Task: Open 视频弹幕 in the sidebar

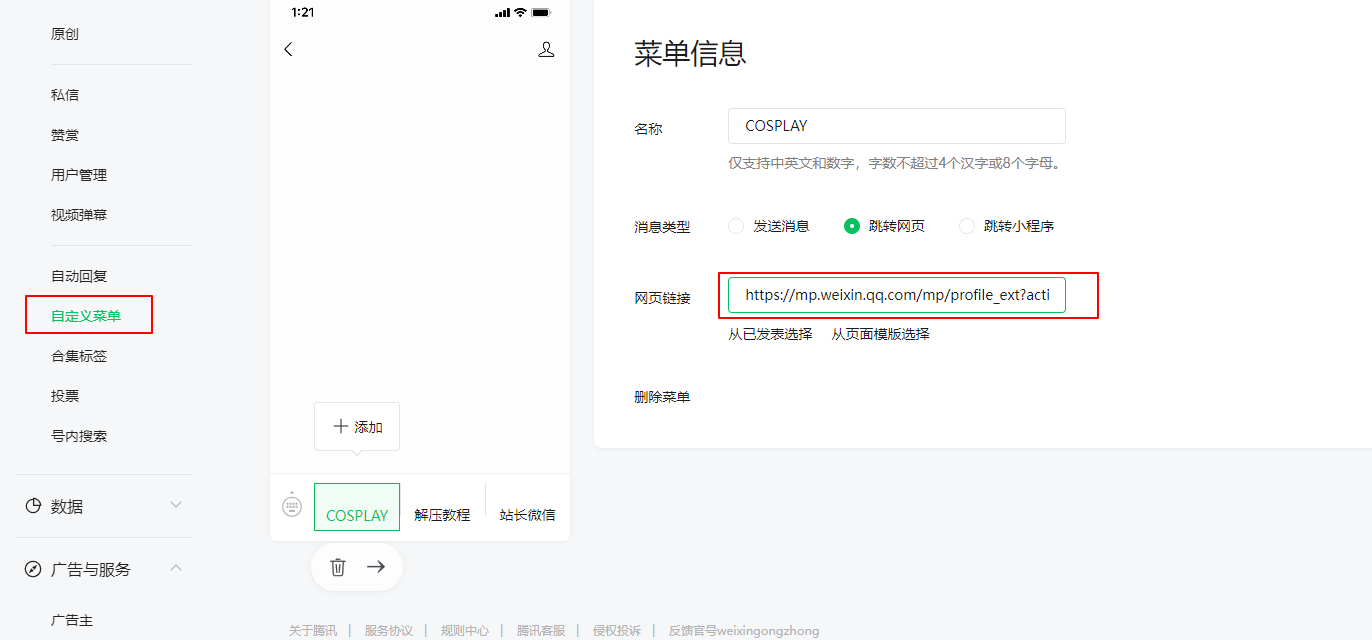Action: [x=79, y=215]
